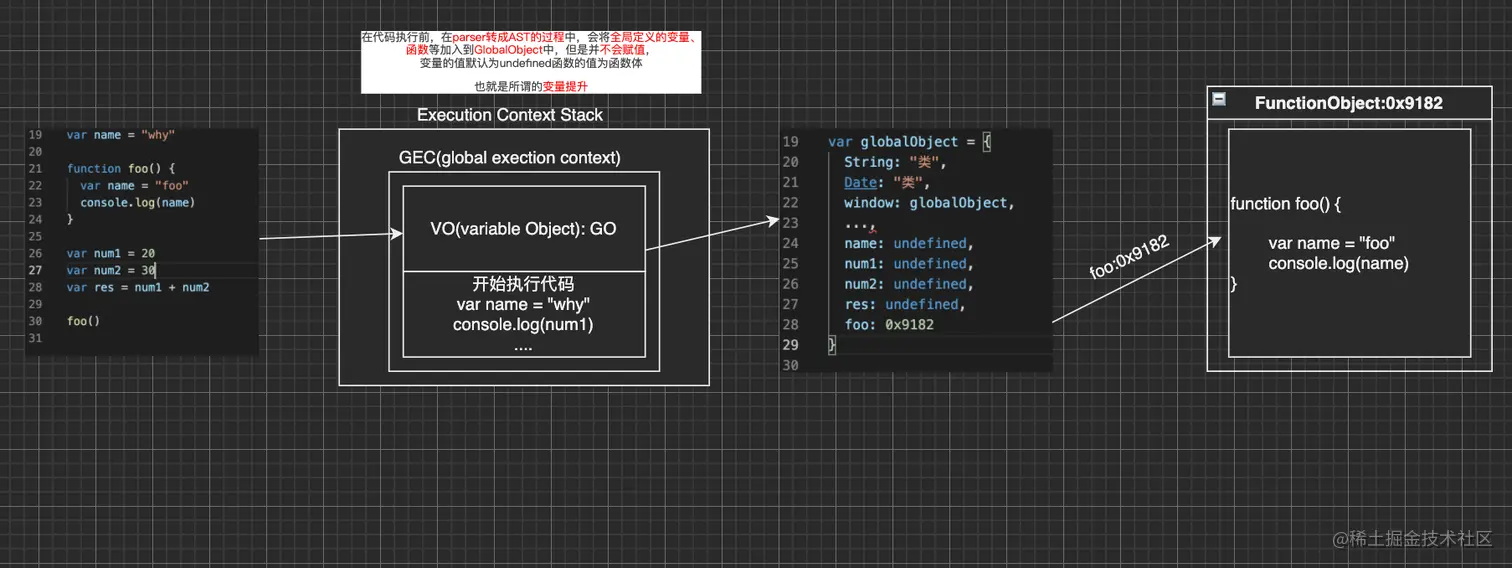
Task: Select the Execution Context Stack heading
Action: pyautogui.click(x=510, y=115)
